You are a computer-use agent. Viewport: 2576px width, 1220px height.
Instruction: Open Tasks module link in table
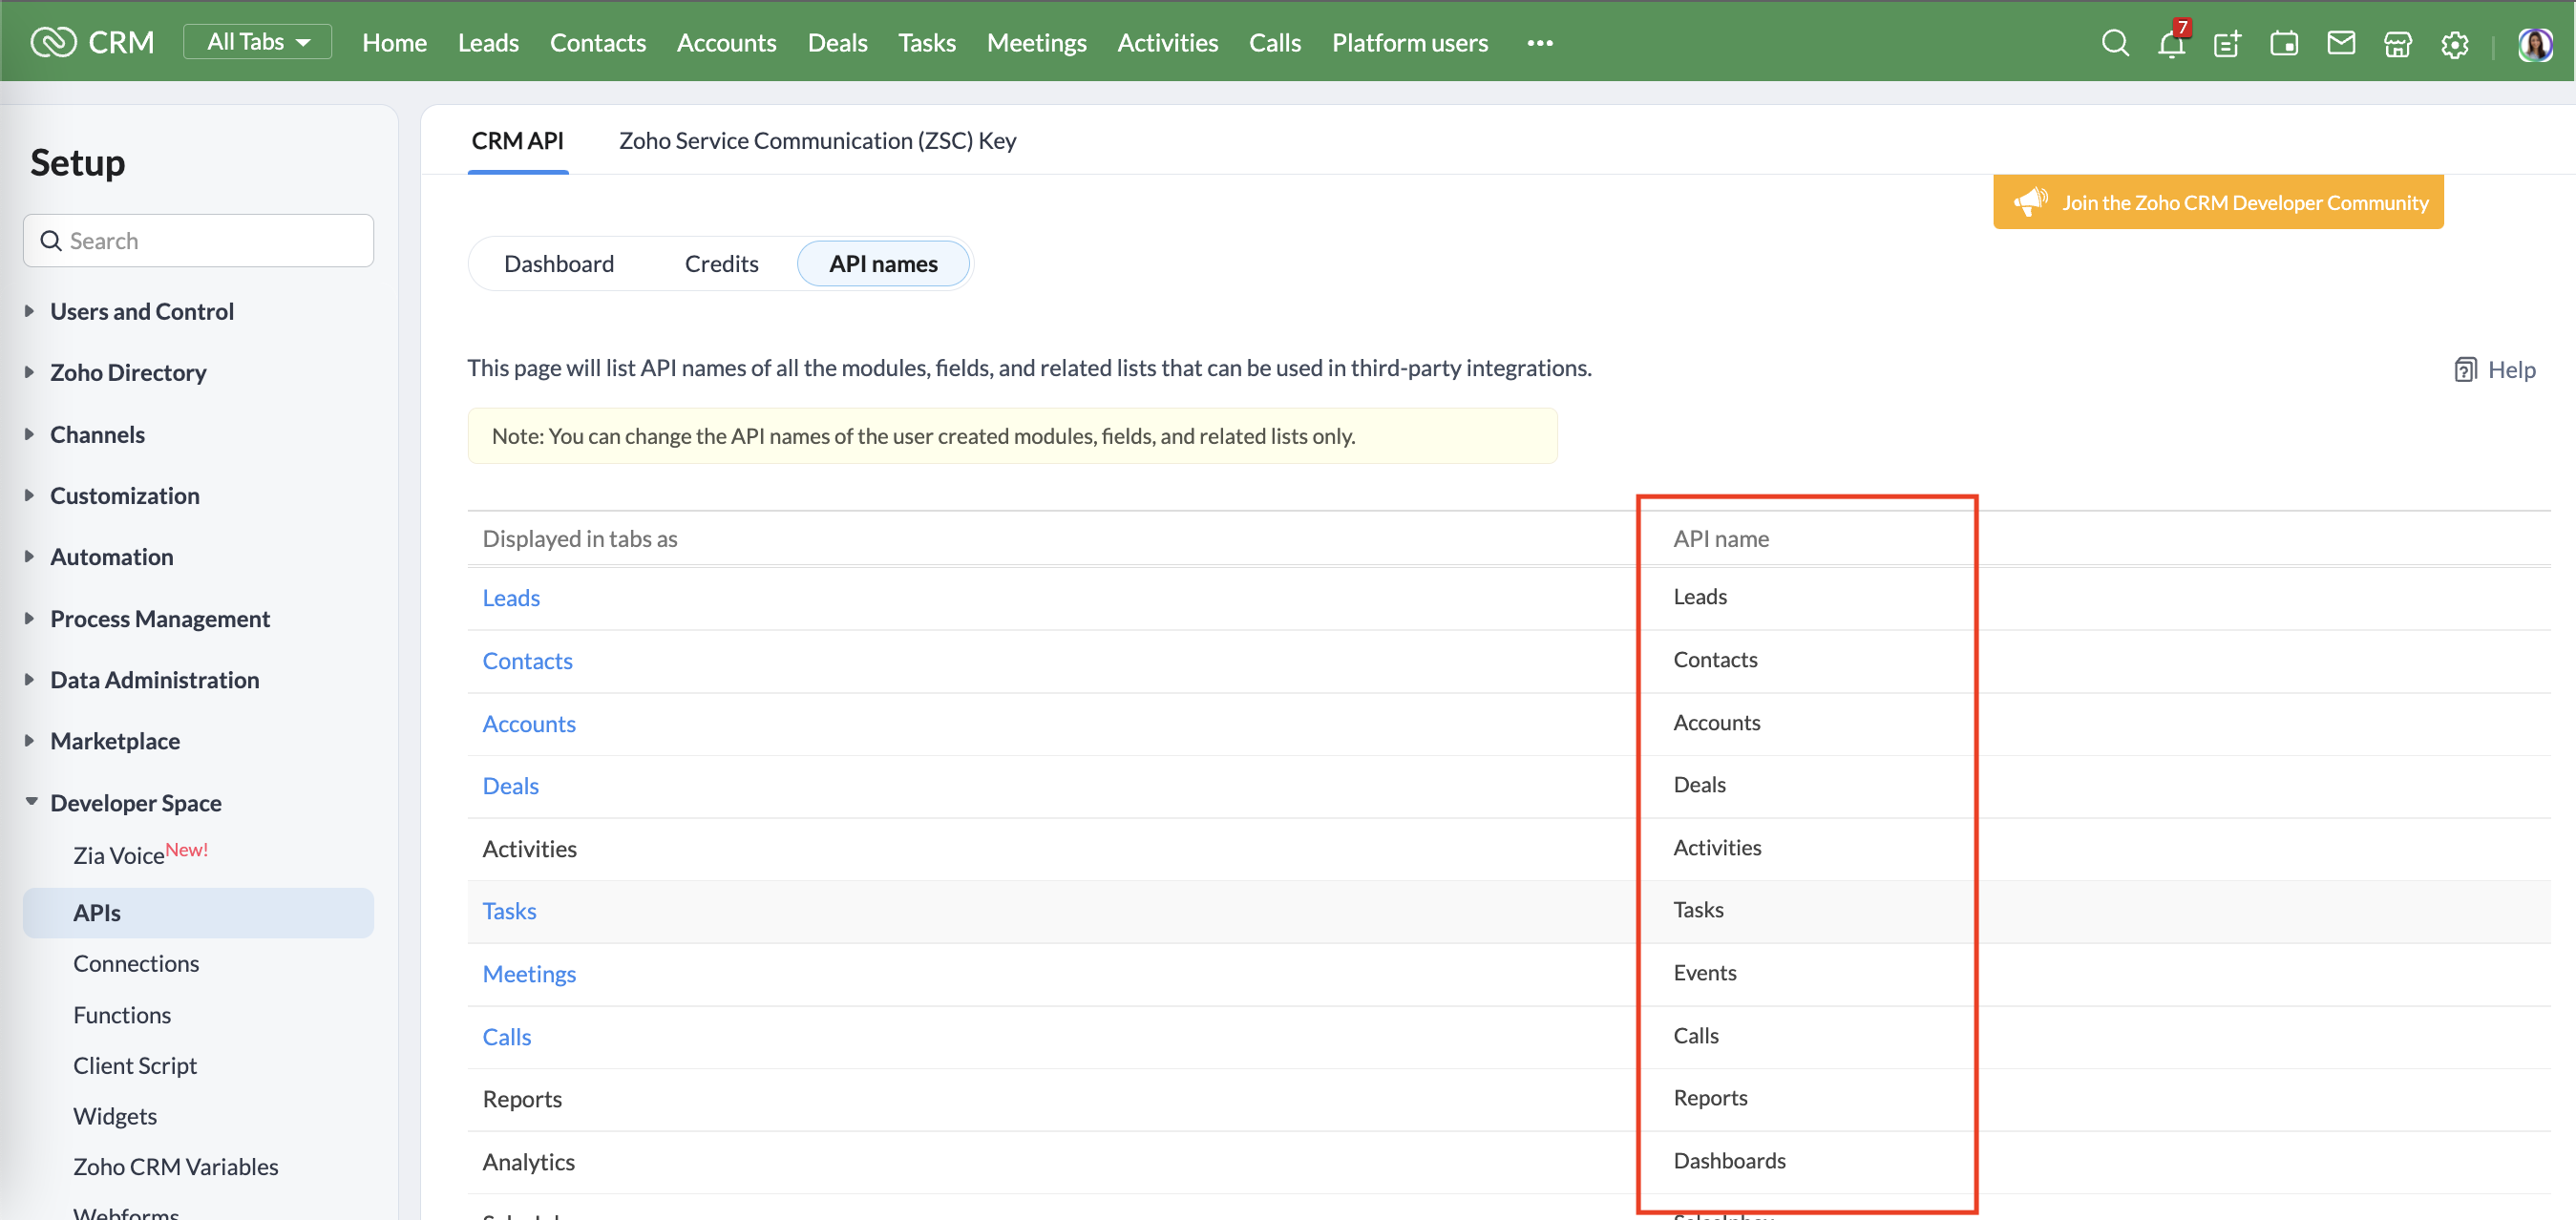pyautogui.click(x=509, y=910)
